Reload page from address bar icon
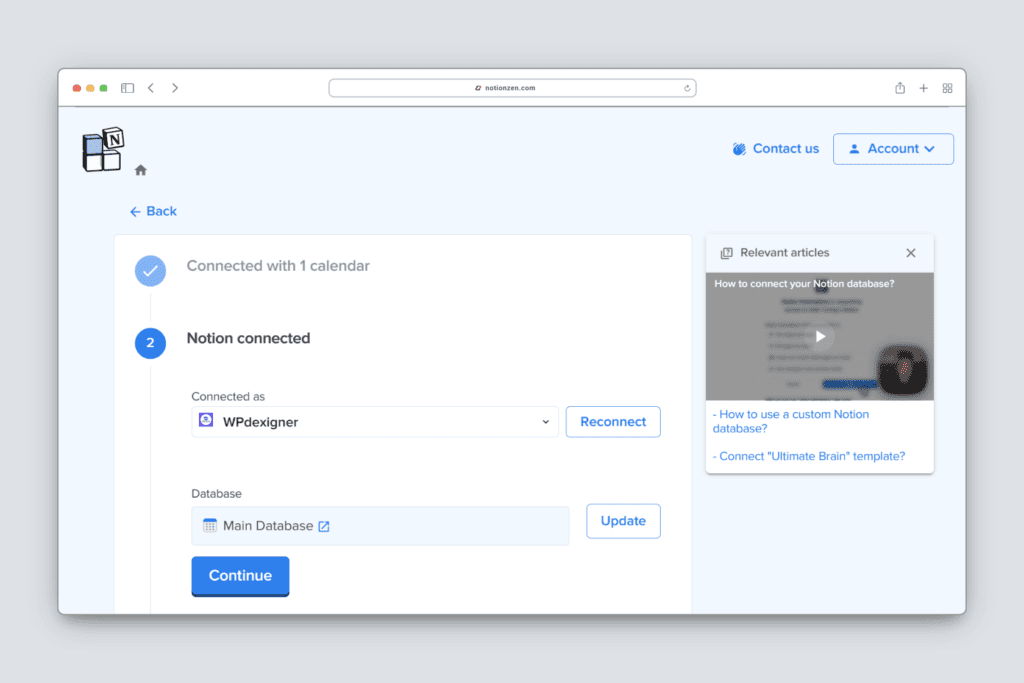 pyautogui.click(x=686, y=88)
